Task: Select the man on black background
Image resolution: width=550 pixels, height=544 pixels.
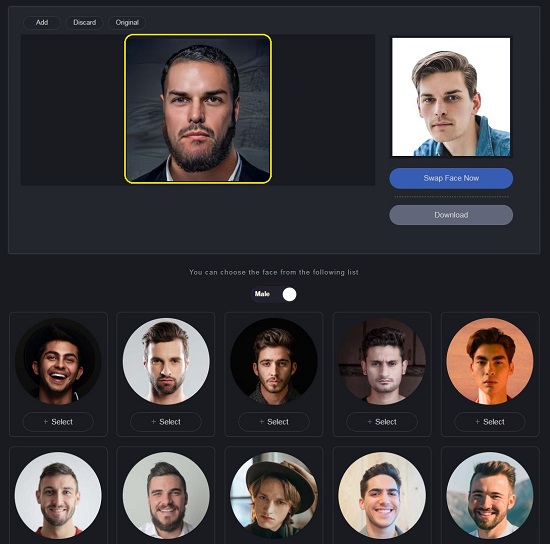Action: point(274,422)
